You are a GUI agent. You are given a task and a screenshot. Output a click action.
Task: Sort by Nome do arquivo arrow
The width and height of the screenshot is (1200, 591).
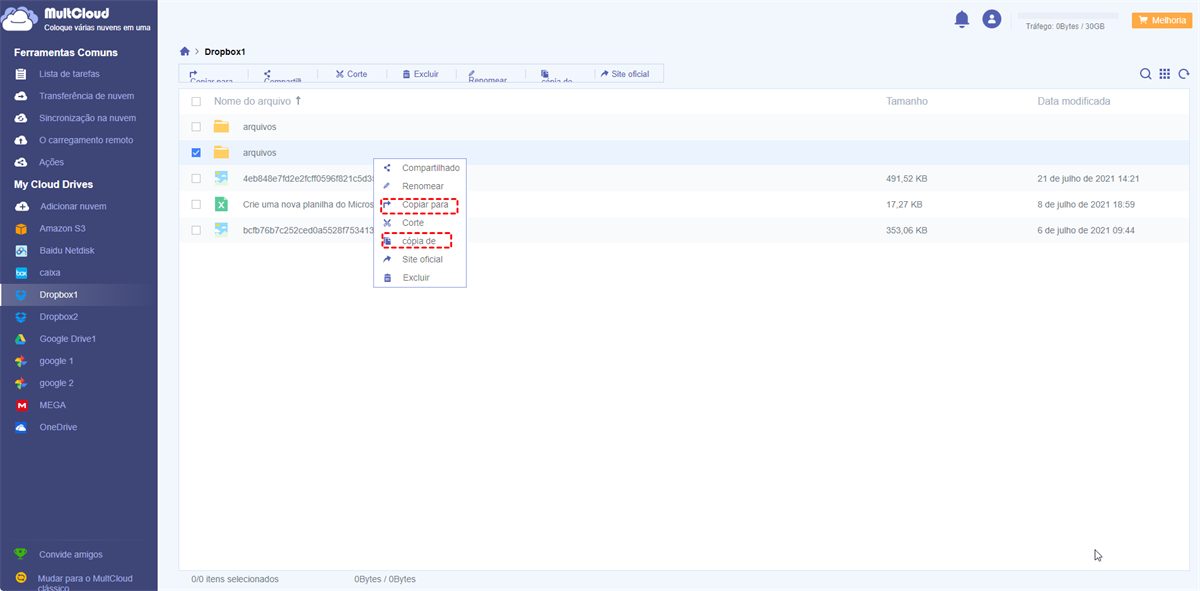coord(298,101)
